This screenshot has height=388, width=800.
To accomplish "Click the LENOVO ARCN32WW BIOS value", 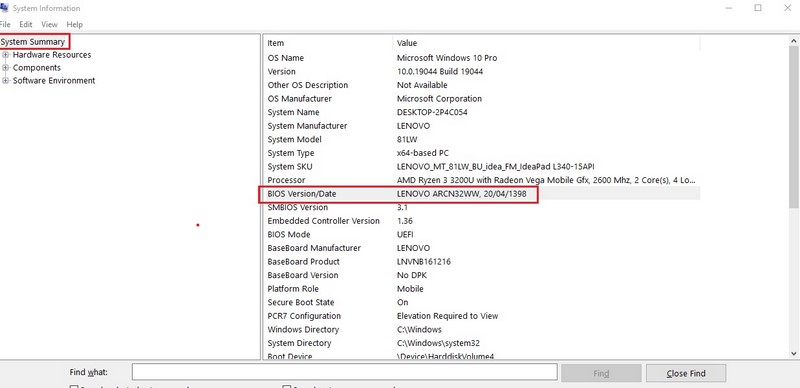I will click(x=461, y=194).
